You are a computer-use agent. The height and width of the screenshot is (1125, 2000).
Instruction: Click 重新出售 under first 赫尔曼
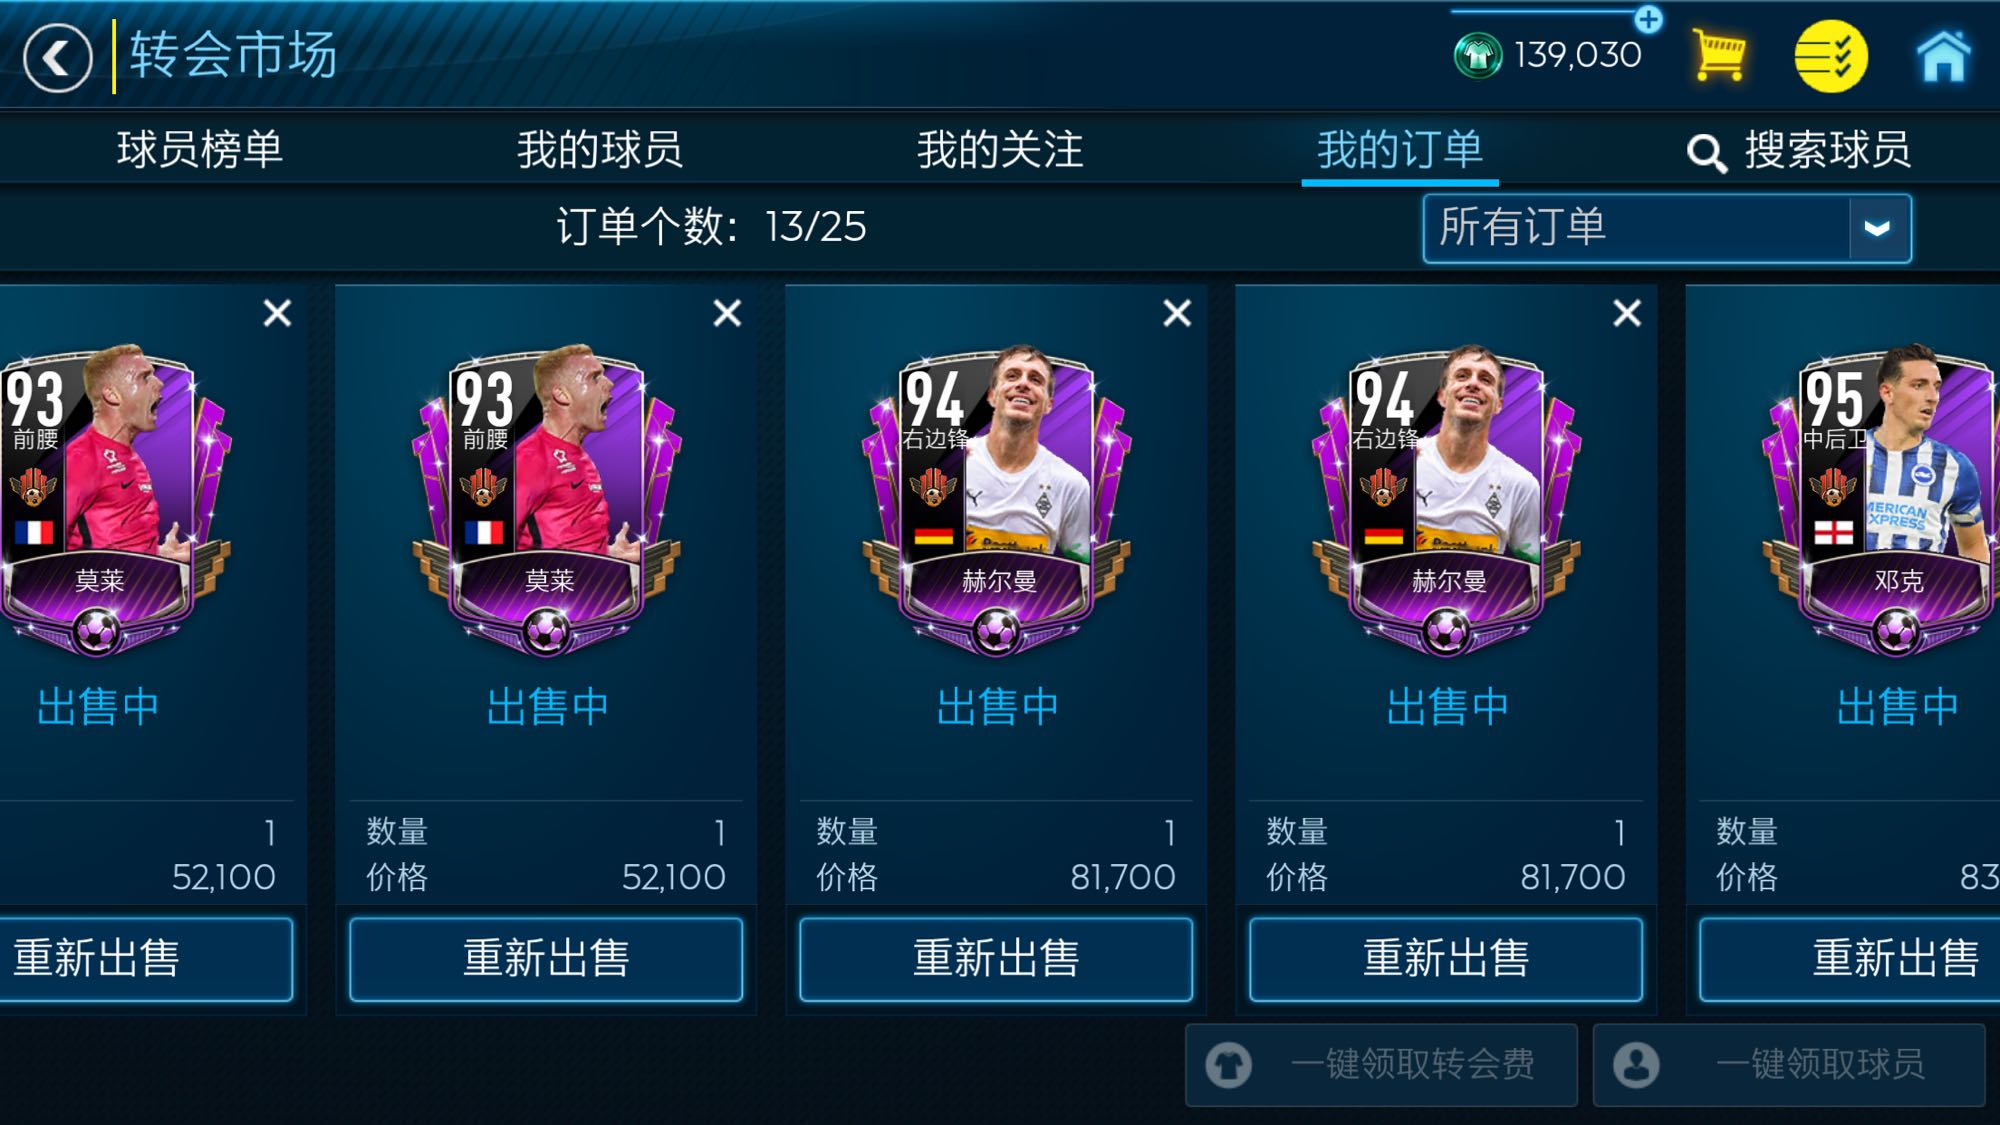point(996,959)
